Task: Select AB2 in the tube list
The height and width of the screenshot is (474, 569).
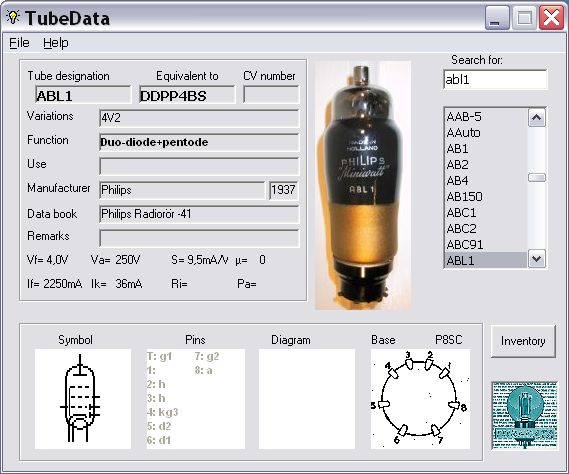Action: 486,164
